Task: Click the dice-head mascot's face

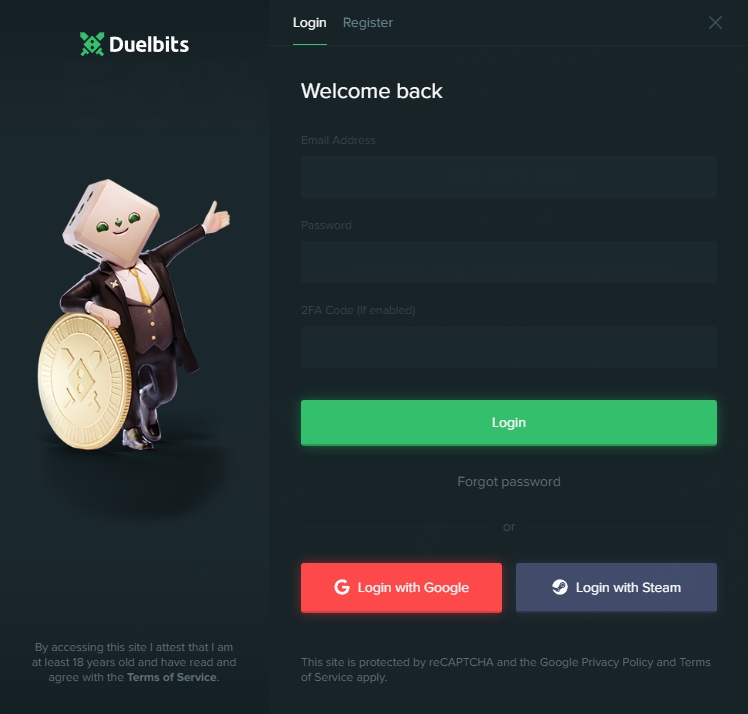Action: pyautogui.click(x=118, y=225)
